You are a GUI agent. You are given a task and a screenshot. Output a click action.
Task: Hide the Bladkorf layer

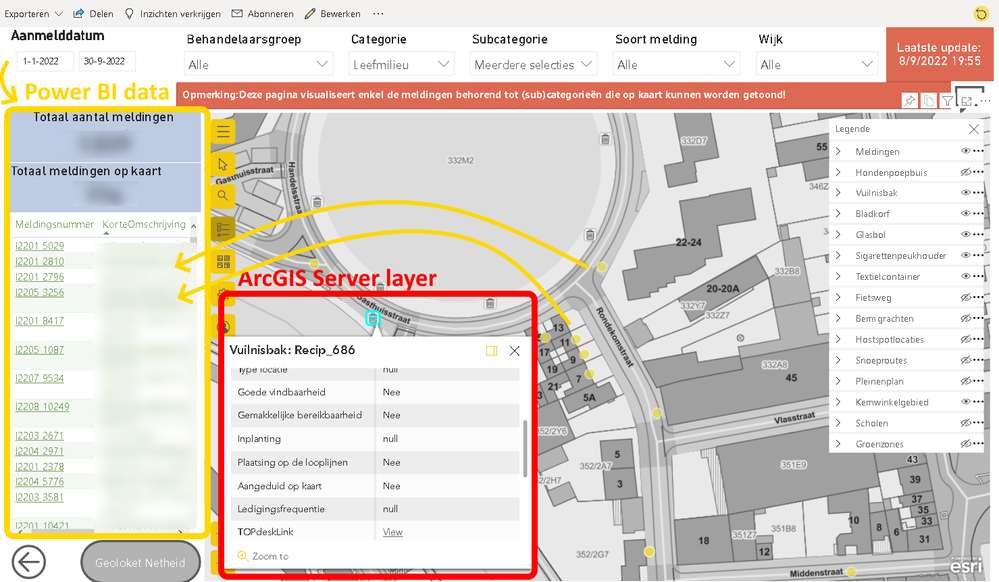(966, 214)
